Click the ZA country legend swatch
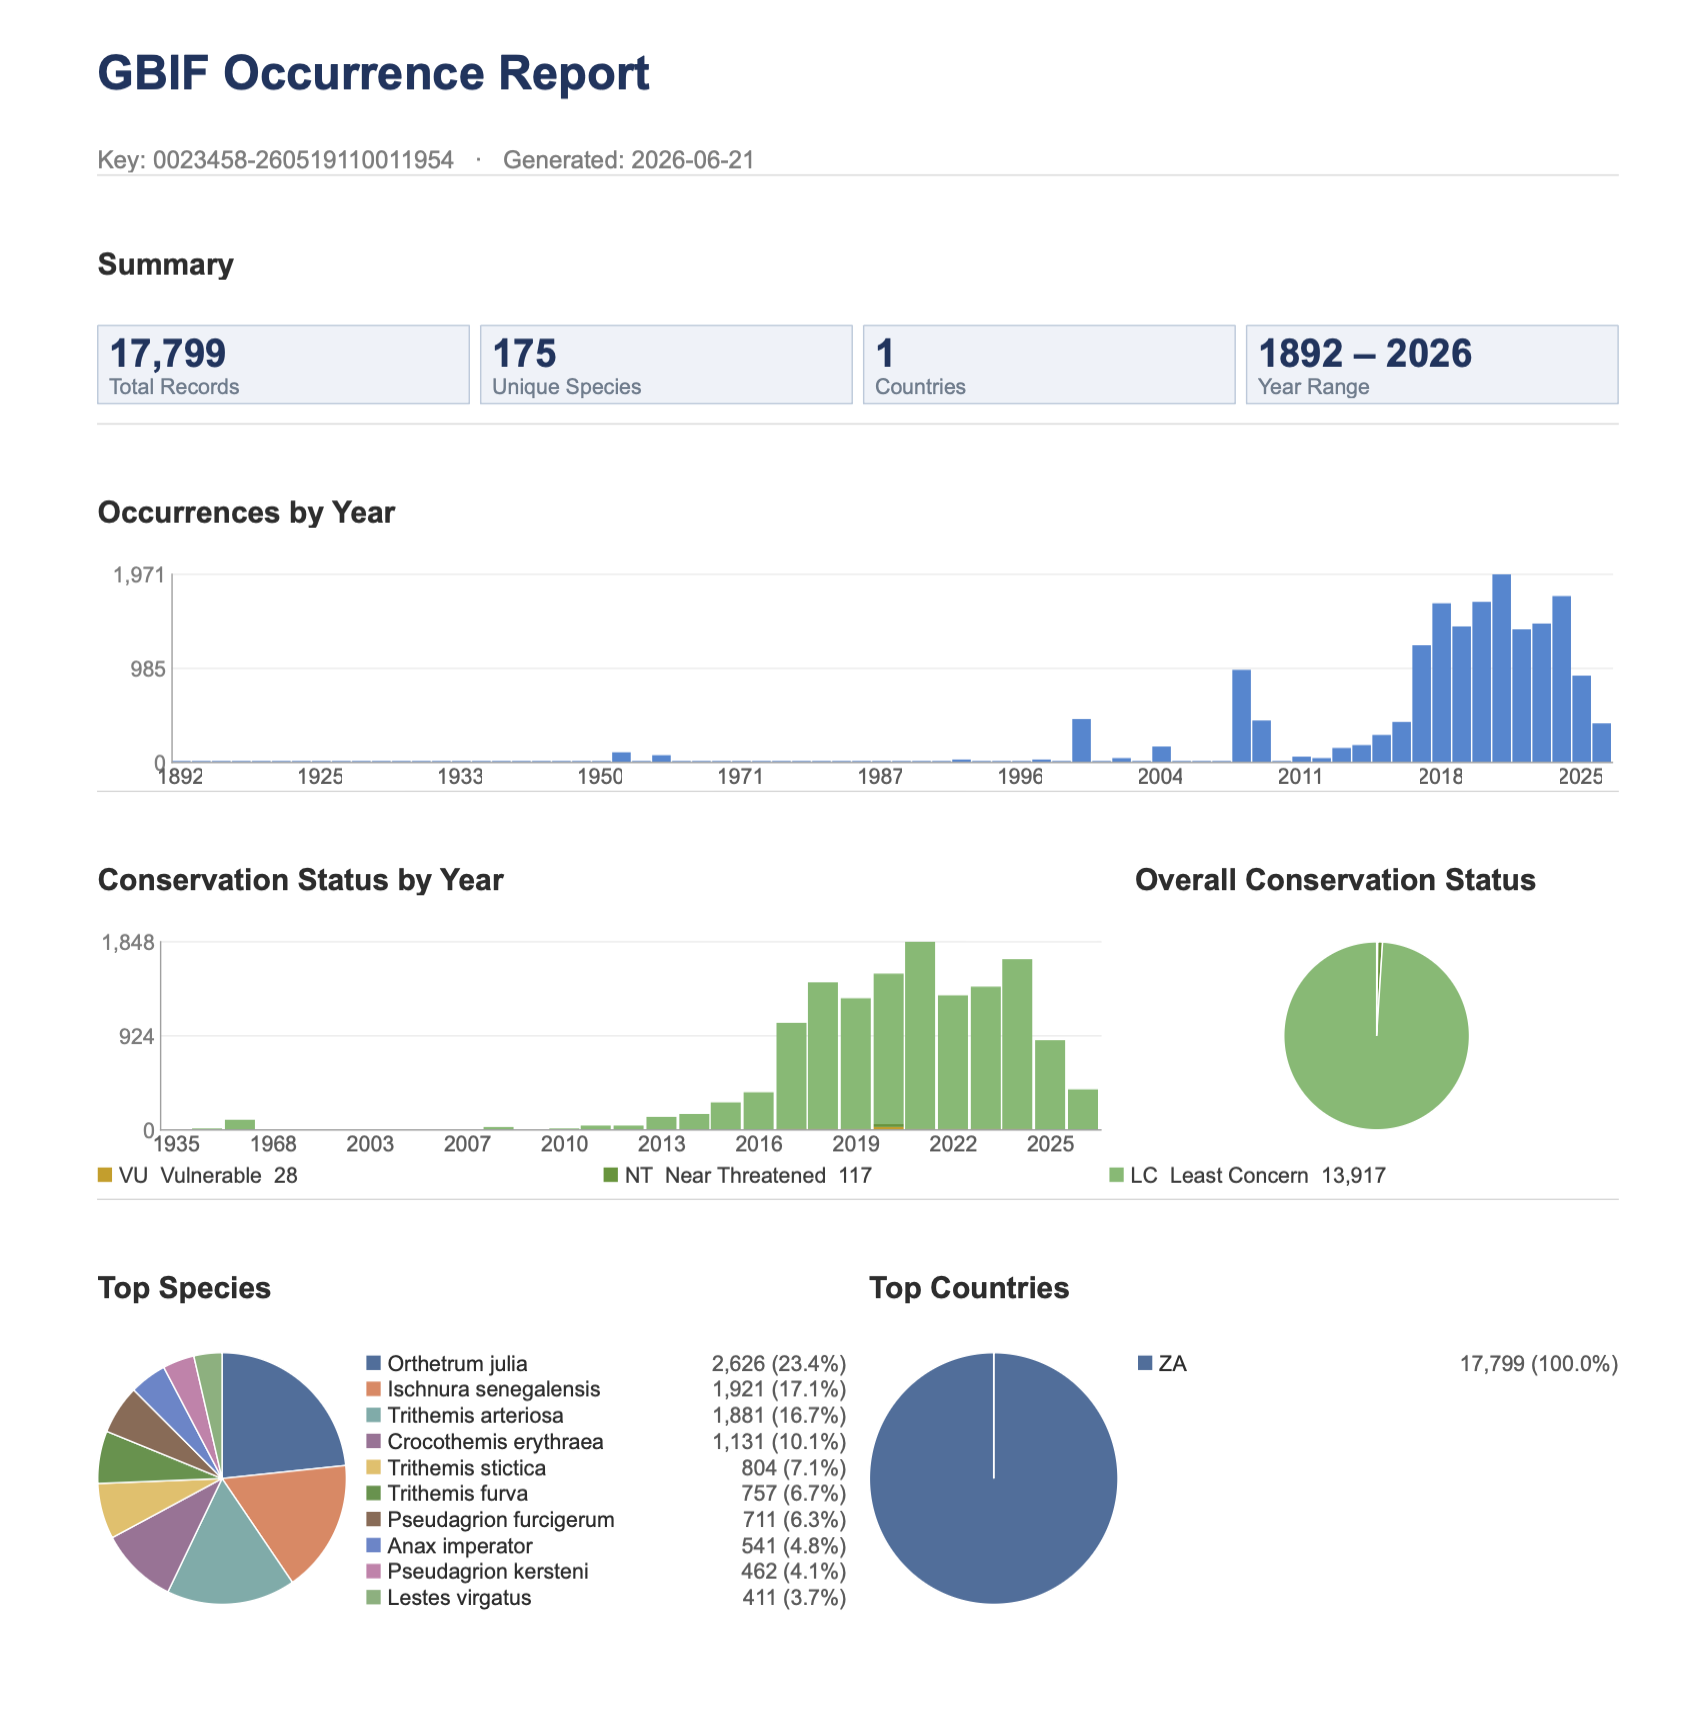1692x1714 pixels. 1146,1363
